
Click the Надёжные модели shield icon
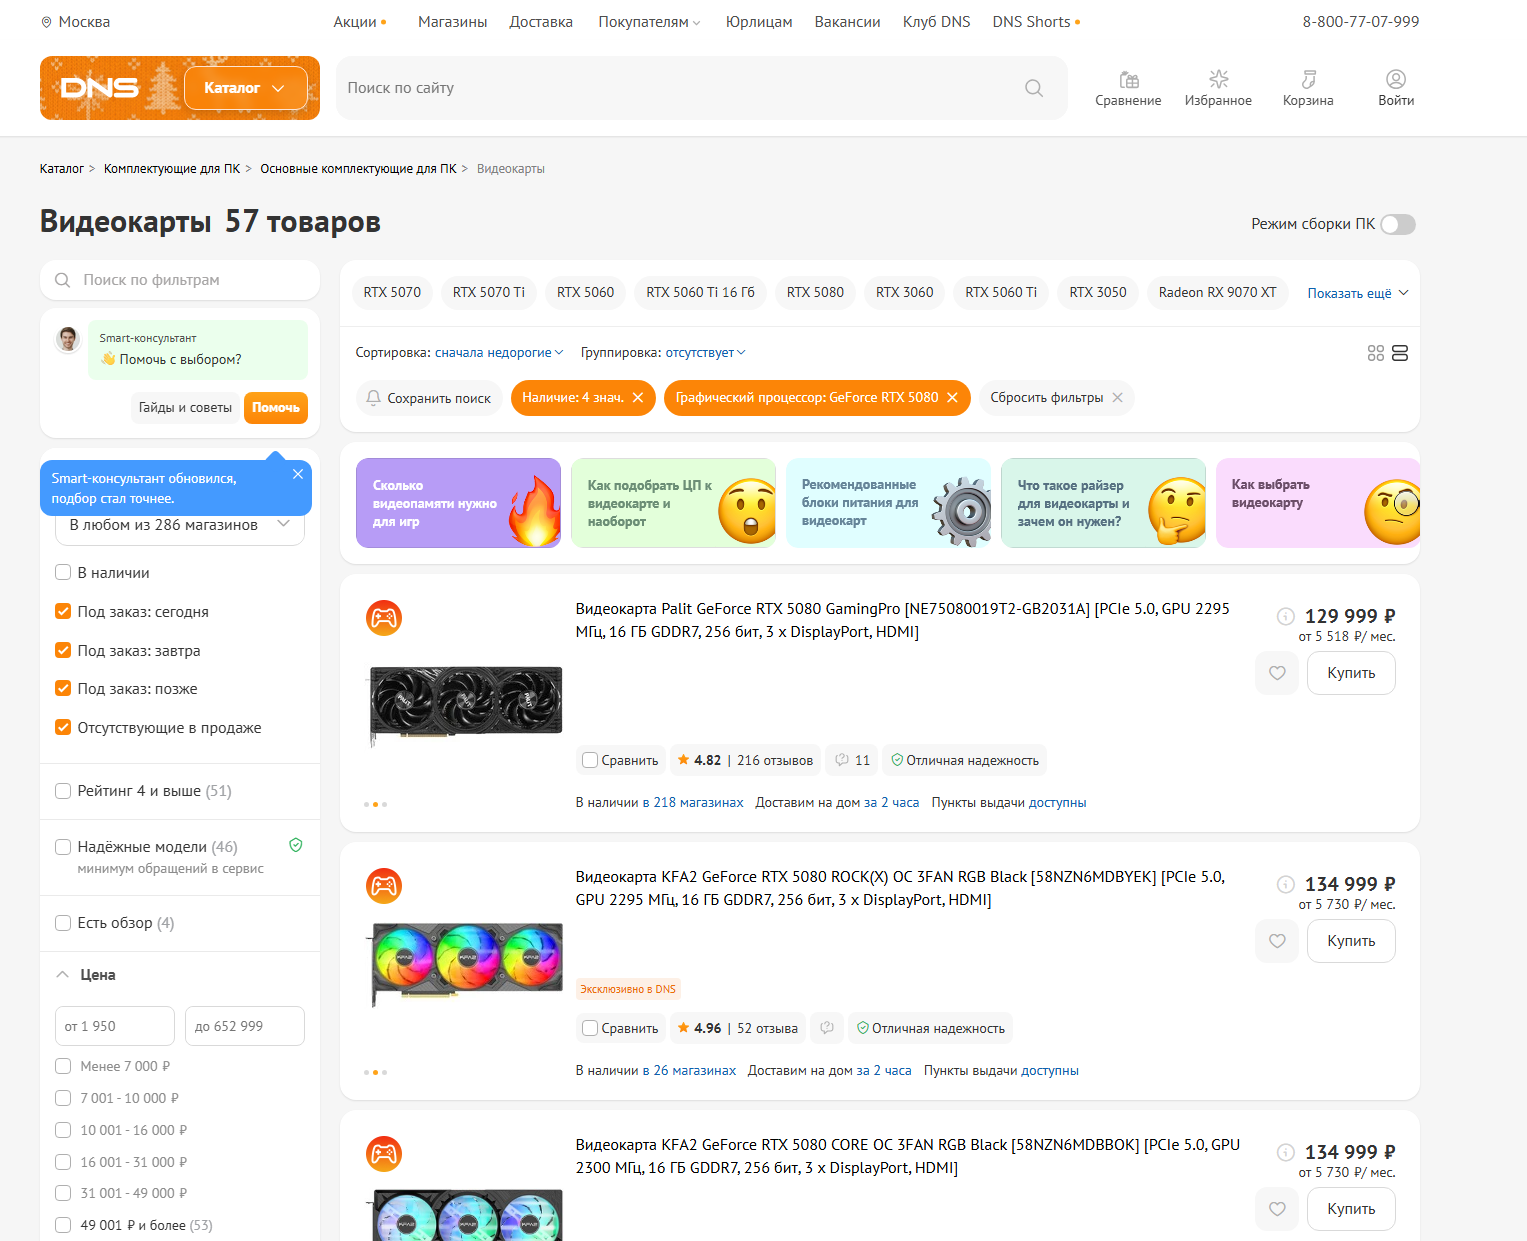click(x=296, y=846)
